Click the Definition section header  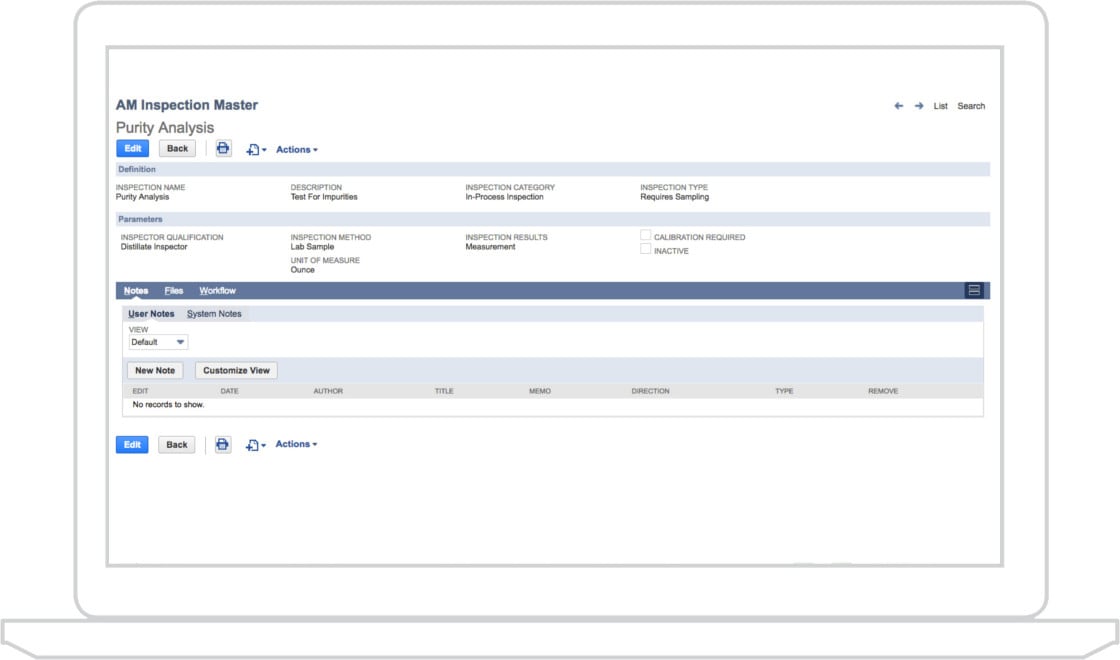click(553, 169)
